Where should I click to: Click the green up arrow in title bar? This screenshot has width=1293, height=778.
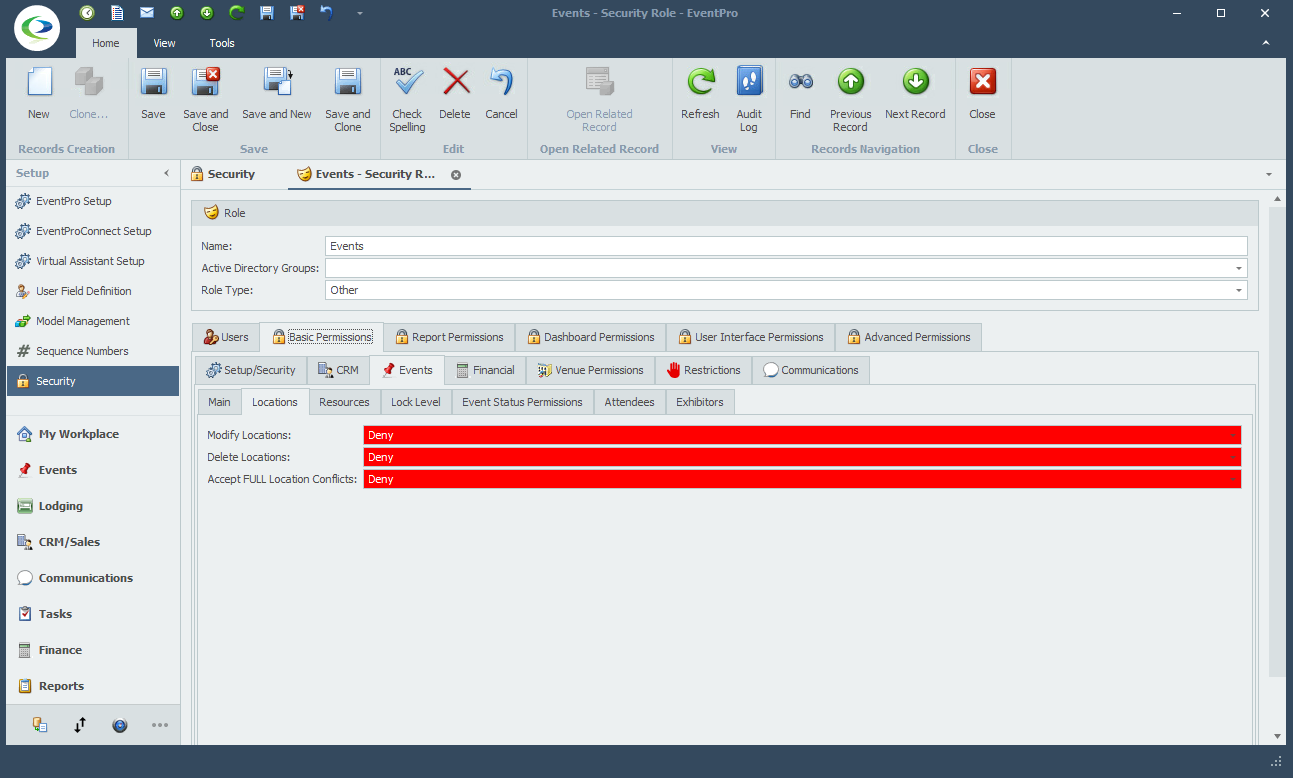177,13
